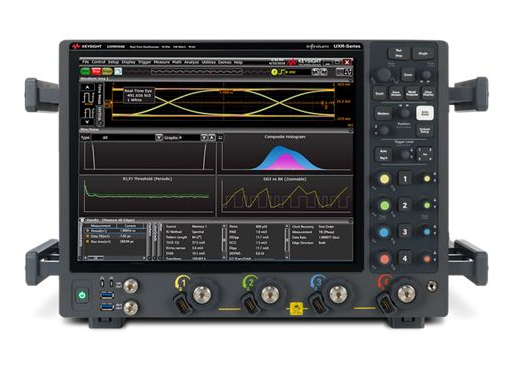
Task: Push the Default Setup hardware button
Action: (x=425, y=130)
